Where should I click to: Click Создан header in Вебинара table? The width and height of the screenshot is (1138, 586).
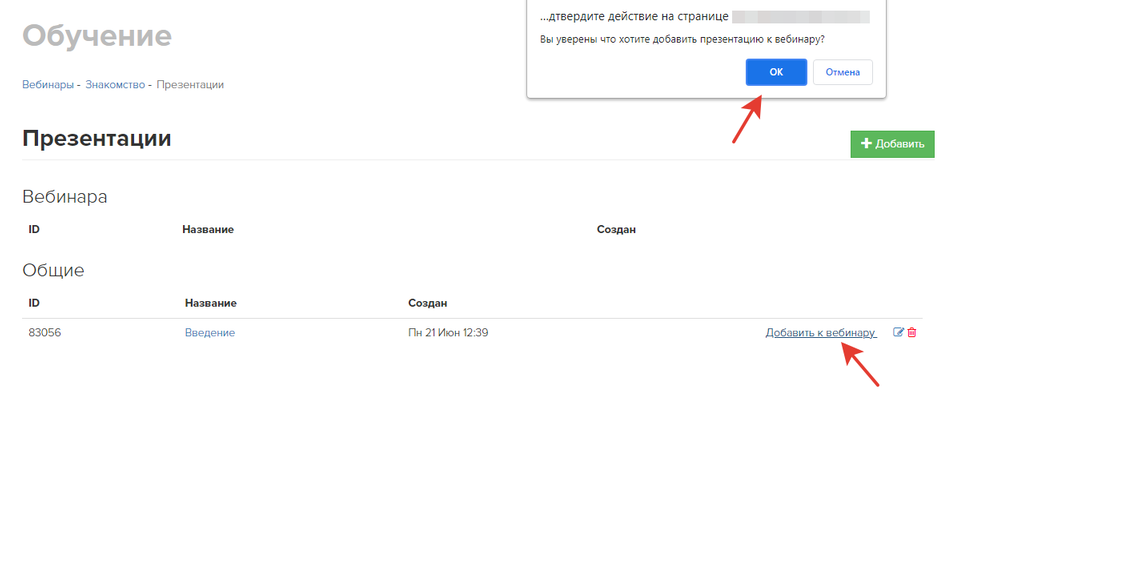point(616,230)
